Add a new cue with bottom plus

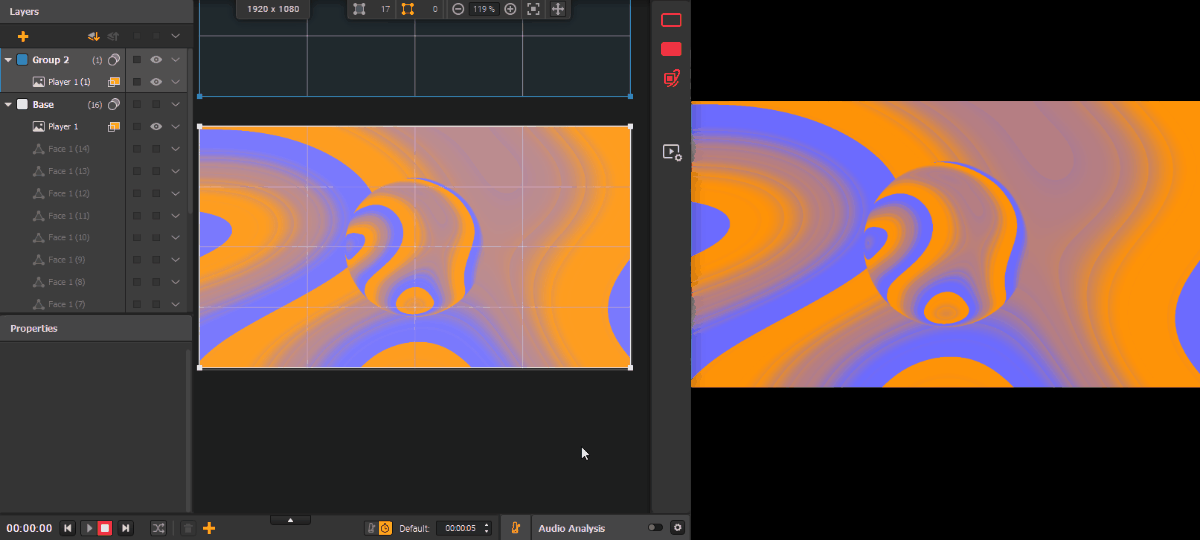coord(209,528)
